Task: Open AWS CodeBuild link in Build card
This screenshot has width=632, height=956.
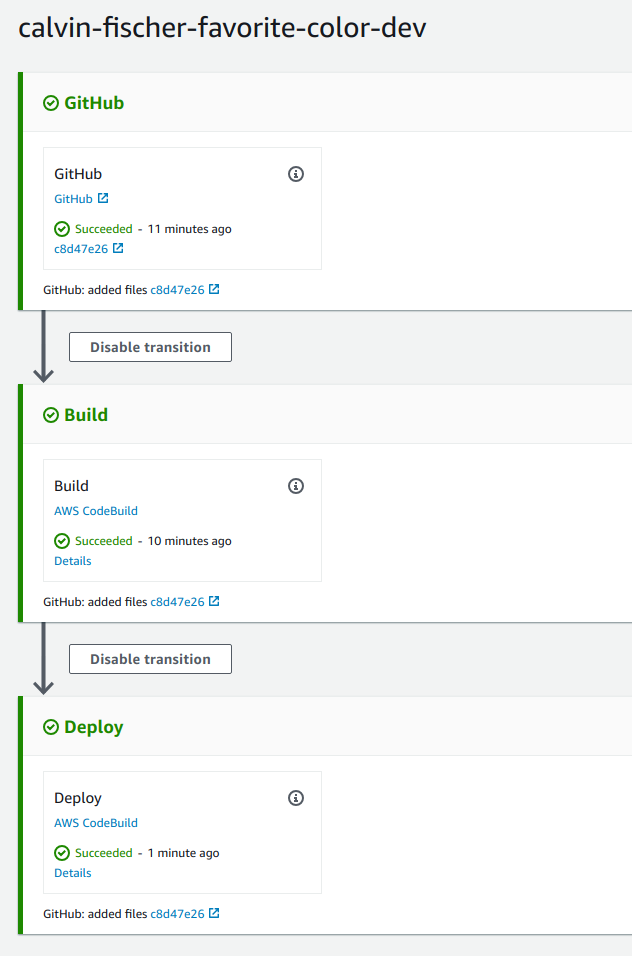Action: point(96,511)
